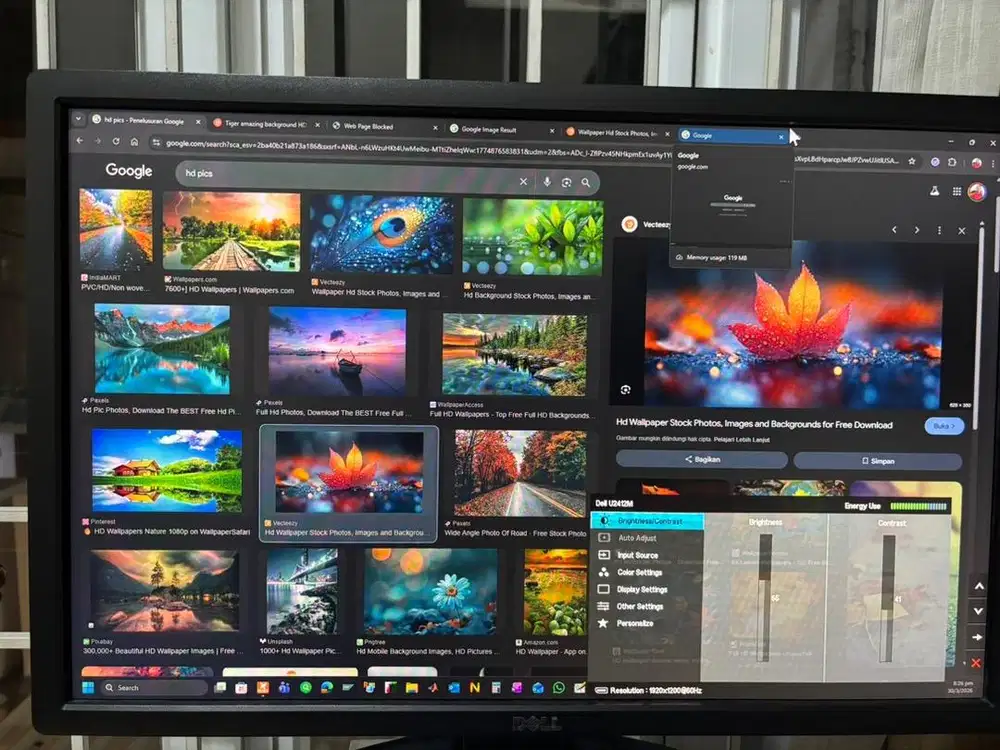Open the Google apps grid icon
Image resolution: width=1000 pixels, height=750 pixels.
957,191
